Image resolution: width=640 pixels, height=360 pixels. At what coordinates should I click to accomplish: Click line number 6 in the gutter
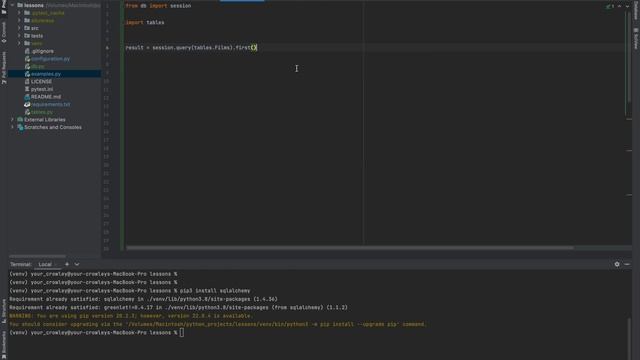(107, 48)
